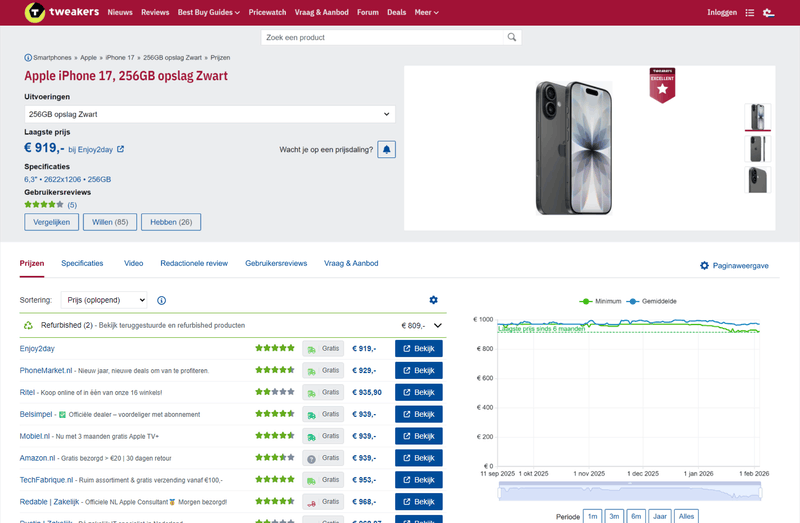Viewport: 800px width, 523px height.
Task: Open the price list settings gear
Action: [x=433, y=300]
